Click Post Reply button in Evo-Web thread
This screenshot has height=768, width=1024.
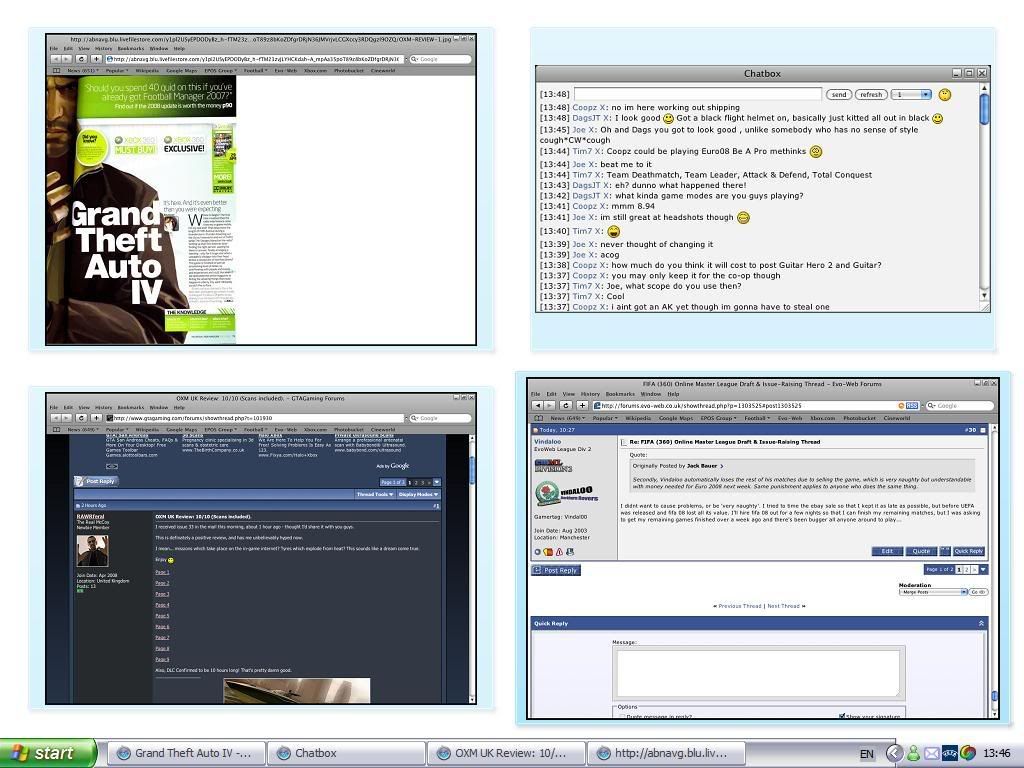[556, 570]
